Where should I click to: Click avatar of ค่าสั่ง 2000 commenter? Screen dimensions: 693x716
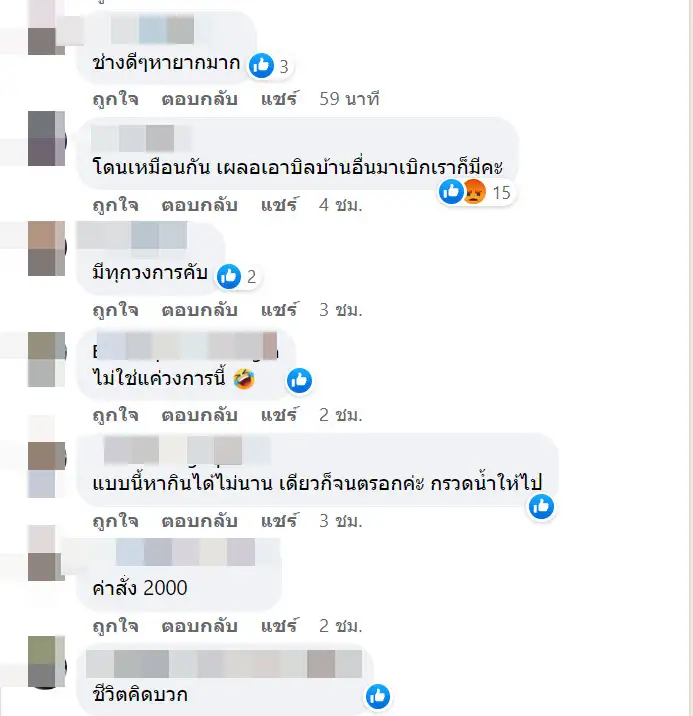click(x=47, y=553)
